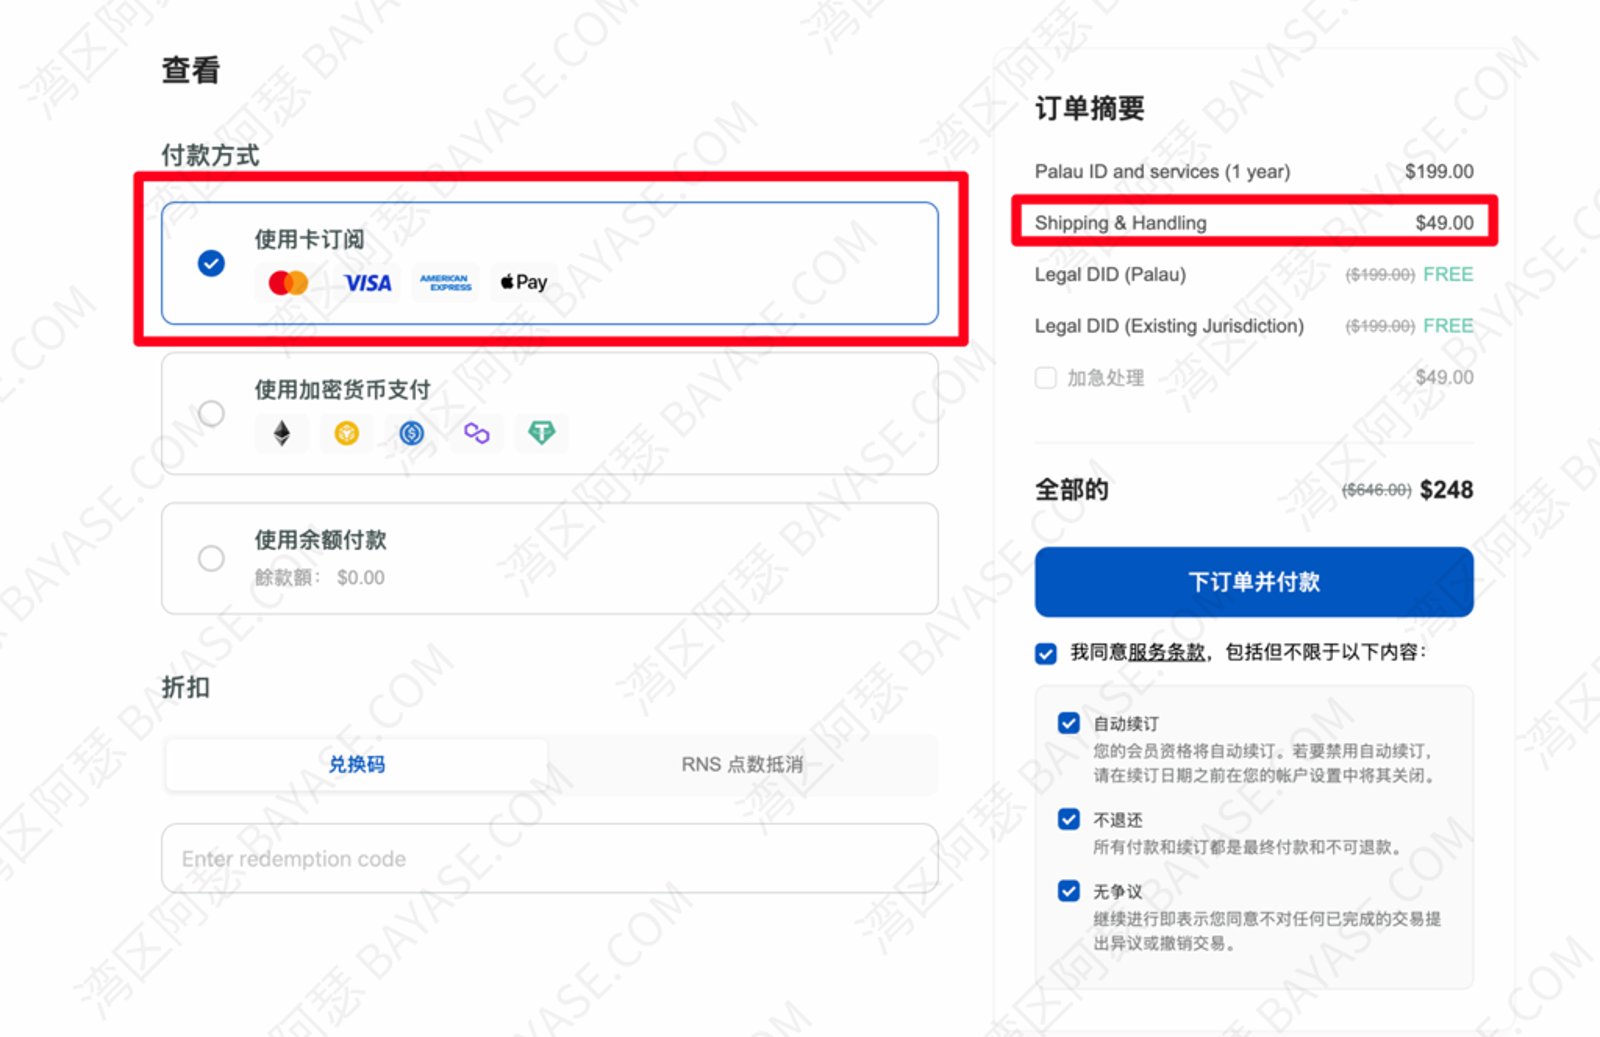Select the 使用余额付款 radio button
The image size is (1600, 1037).
click(x=211, y=558)
